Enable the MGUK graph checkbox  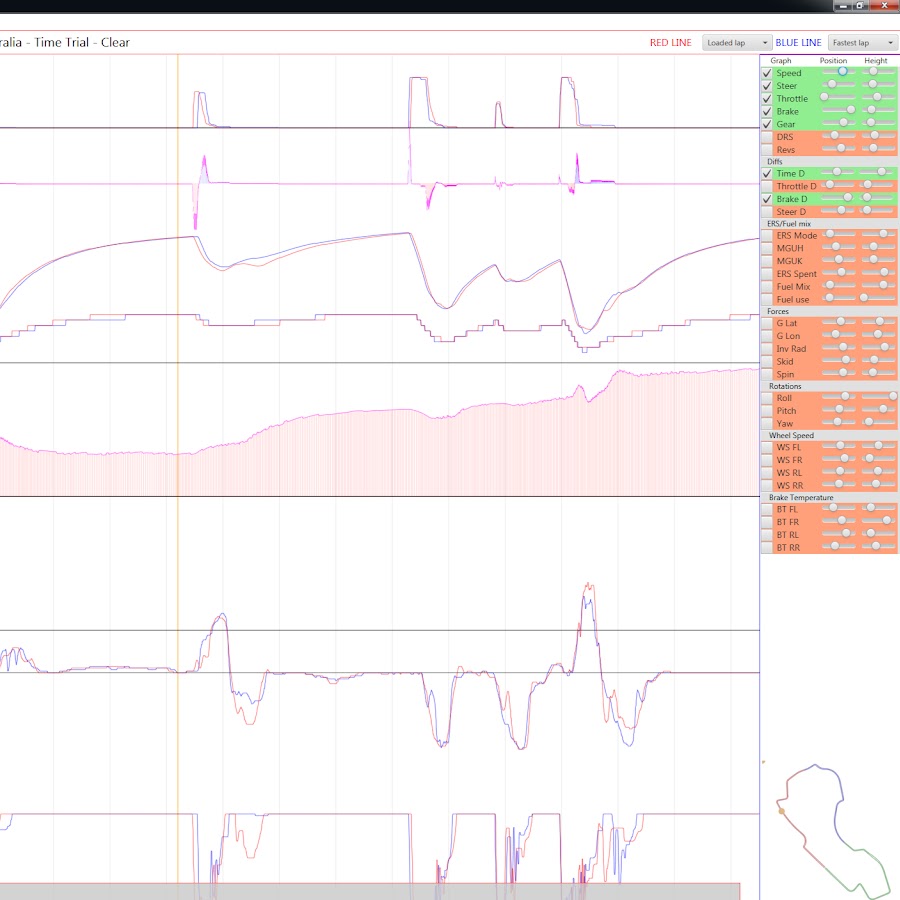click(x=767, y=261)
